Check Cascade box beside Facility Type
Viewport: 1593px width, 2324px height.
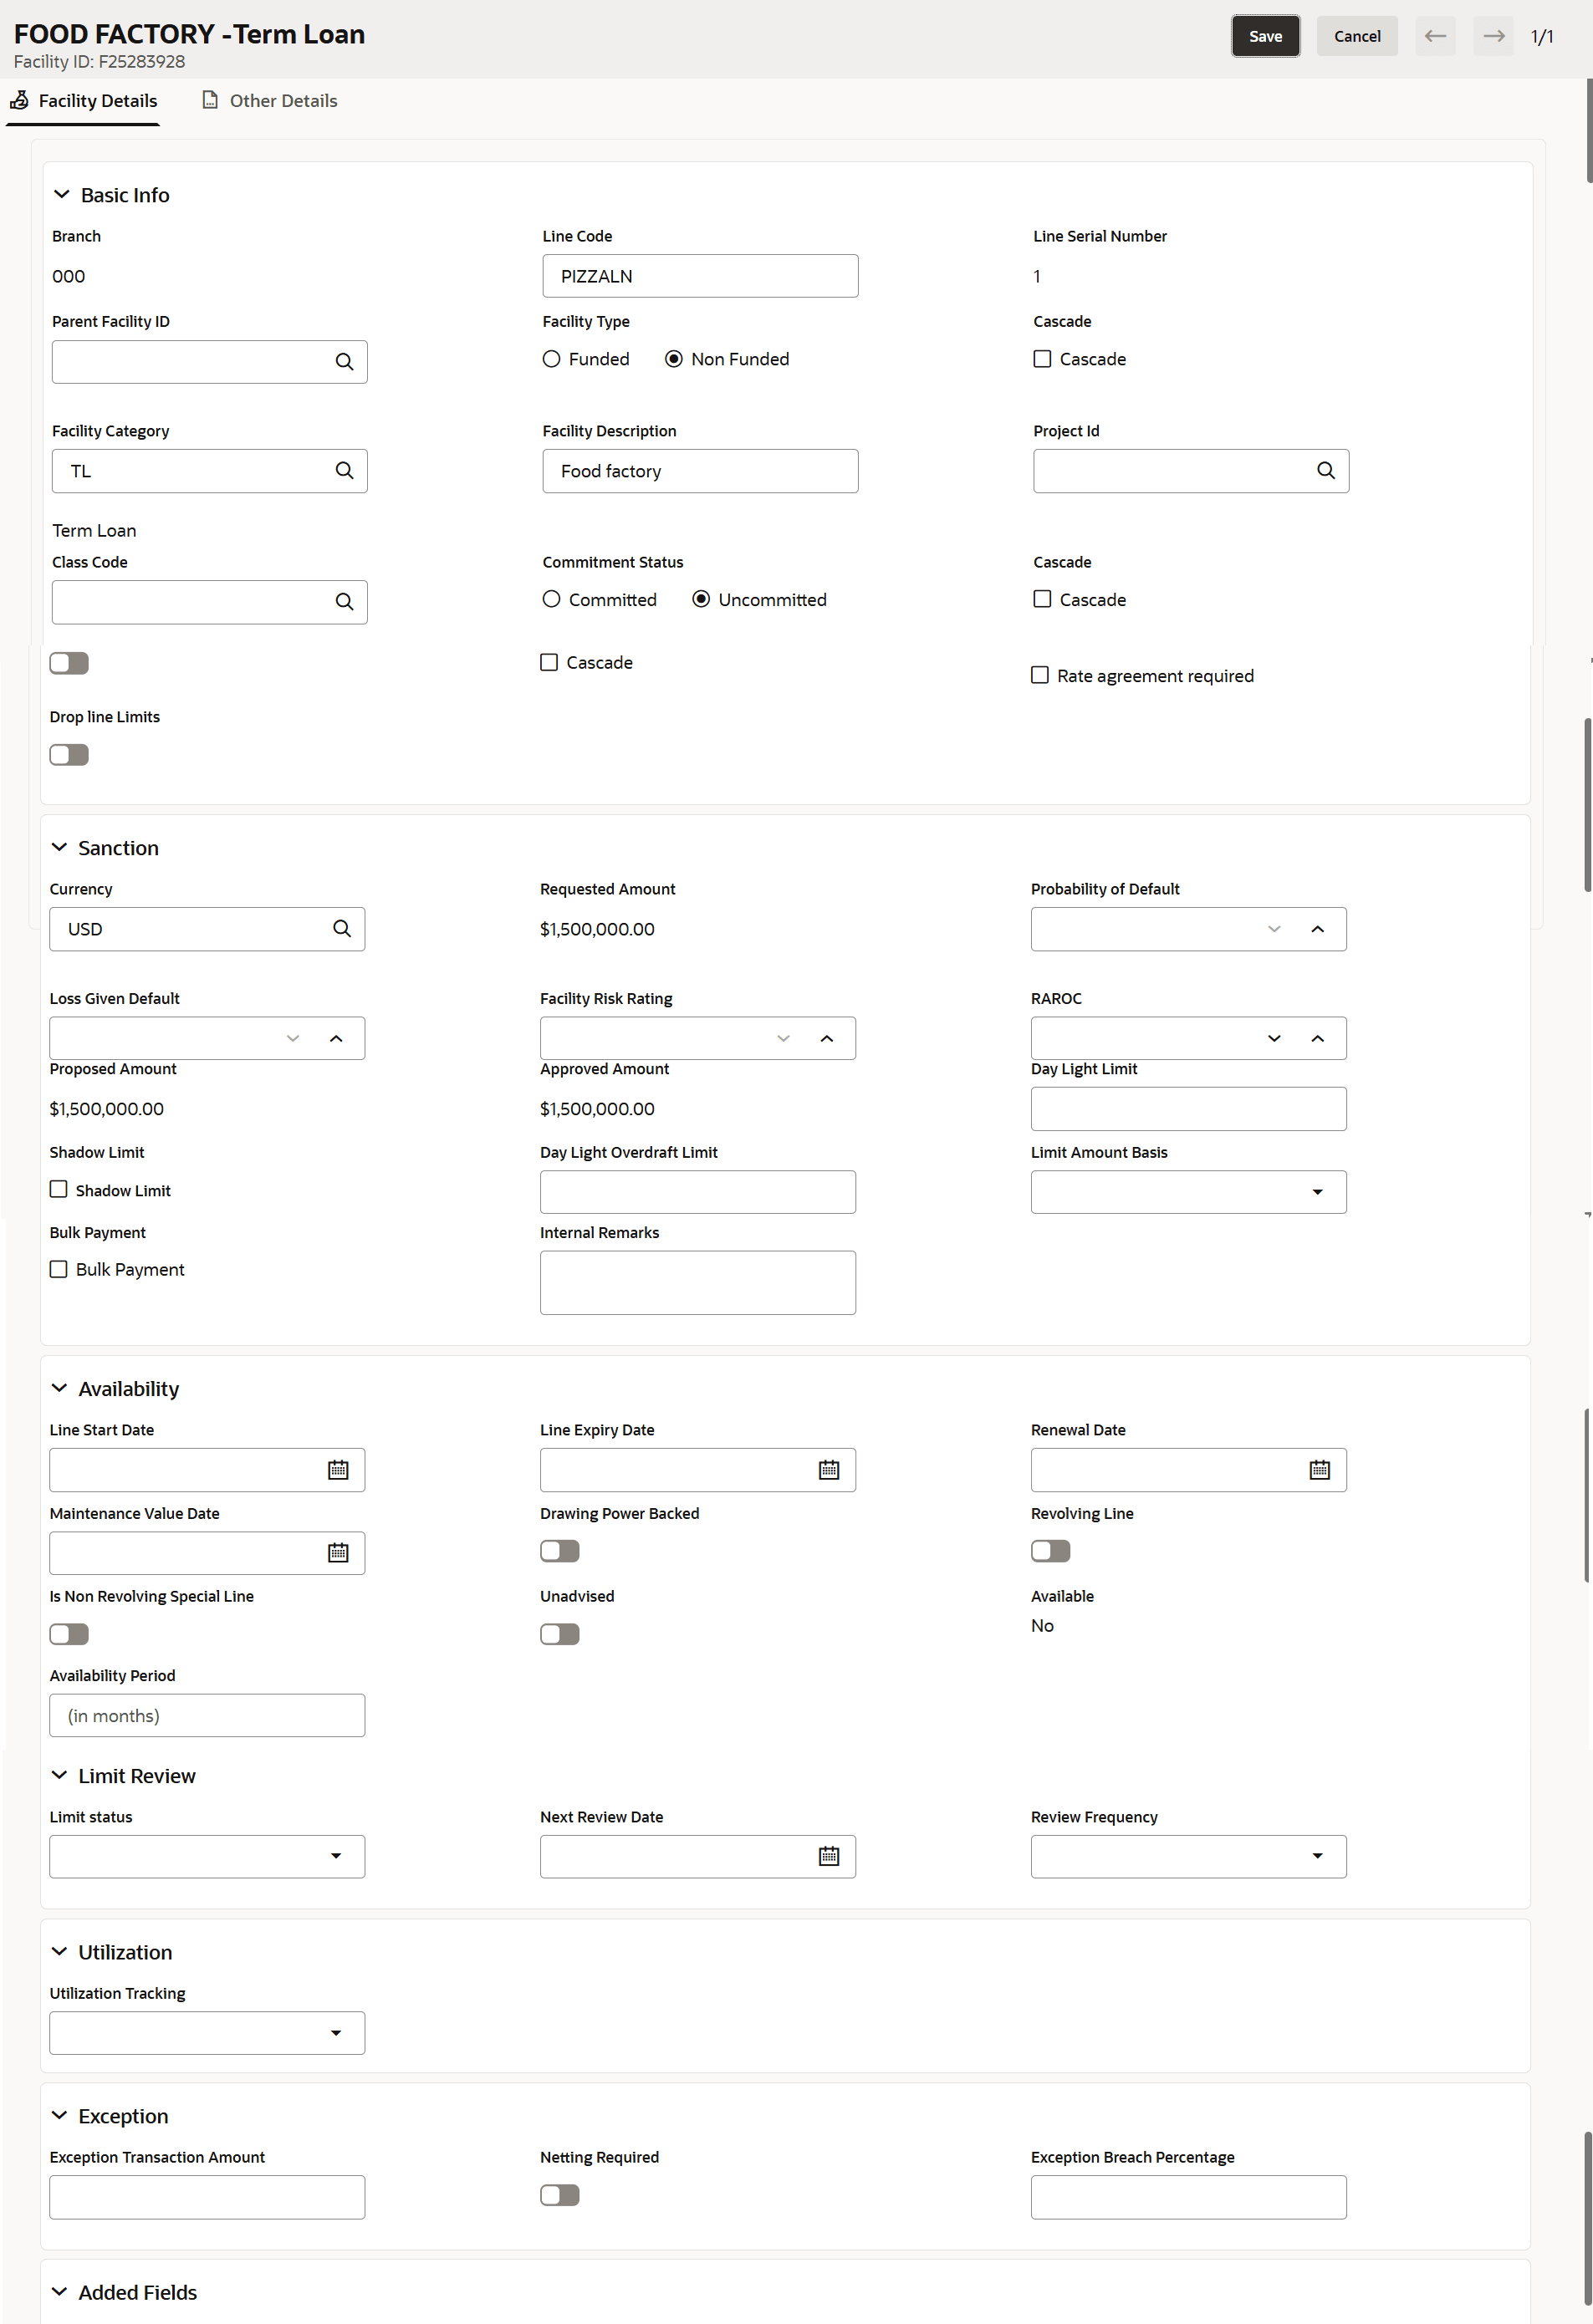pos(1042,359)
